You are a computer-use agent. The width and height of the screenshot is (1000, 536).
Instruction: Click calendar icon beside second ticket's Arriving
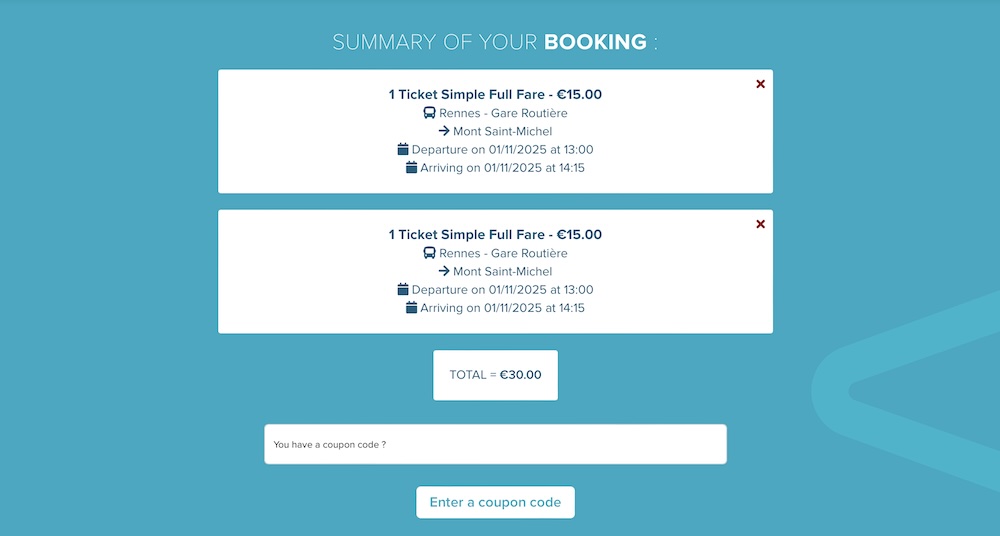point(411,307)
